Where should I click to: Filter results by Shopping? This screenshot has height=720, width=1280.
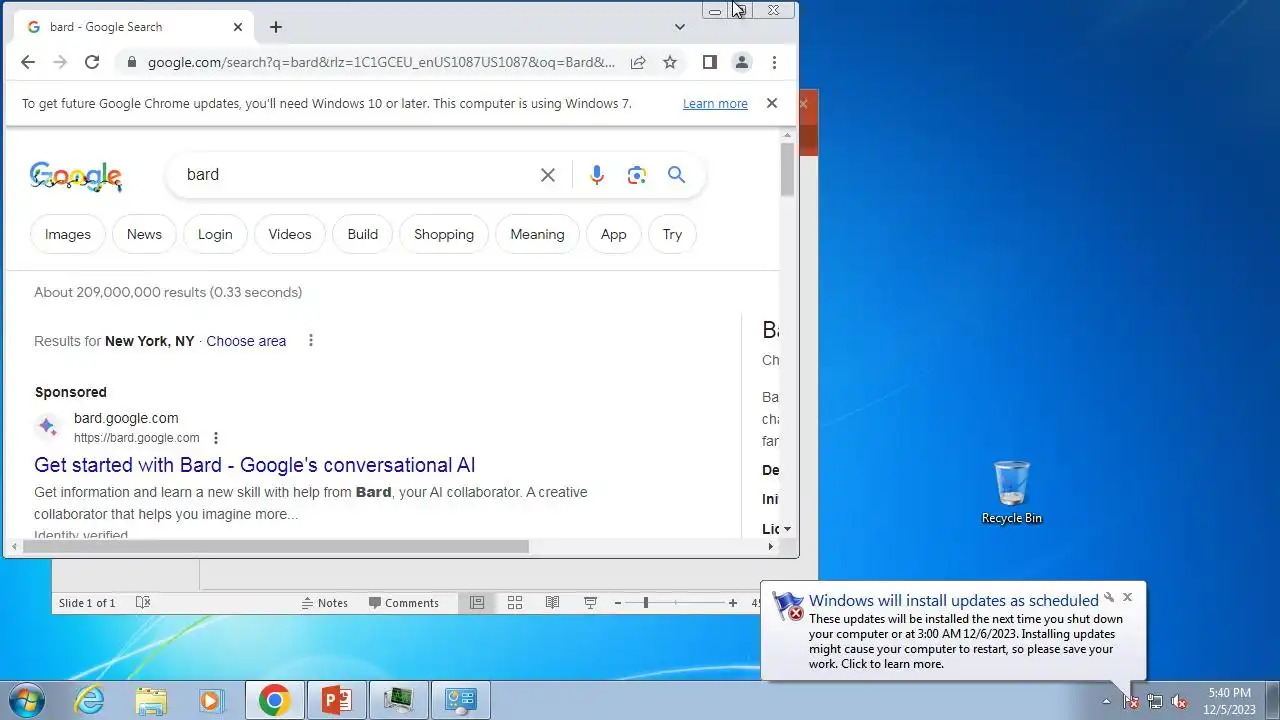click(444, 234)
